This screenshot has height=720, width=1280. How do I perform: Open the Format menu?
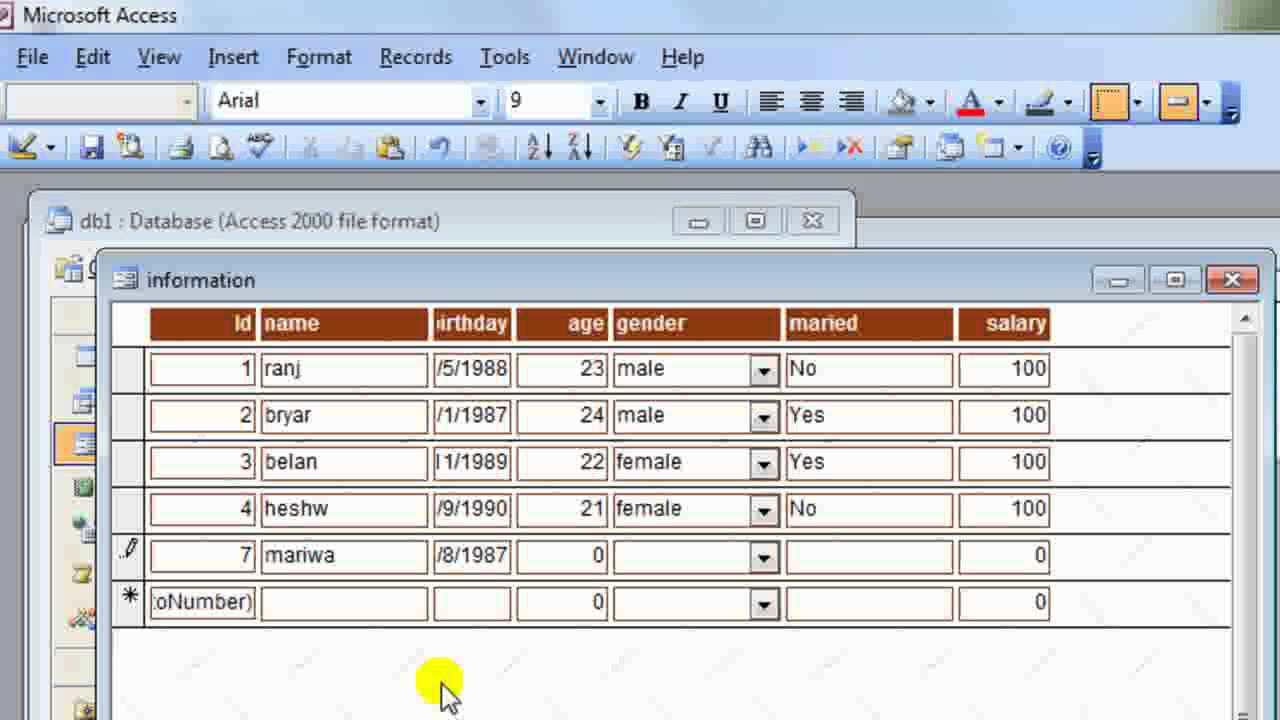pyautogui.click(x=319, y=57)
